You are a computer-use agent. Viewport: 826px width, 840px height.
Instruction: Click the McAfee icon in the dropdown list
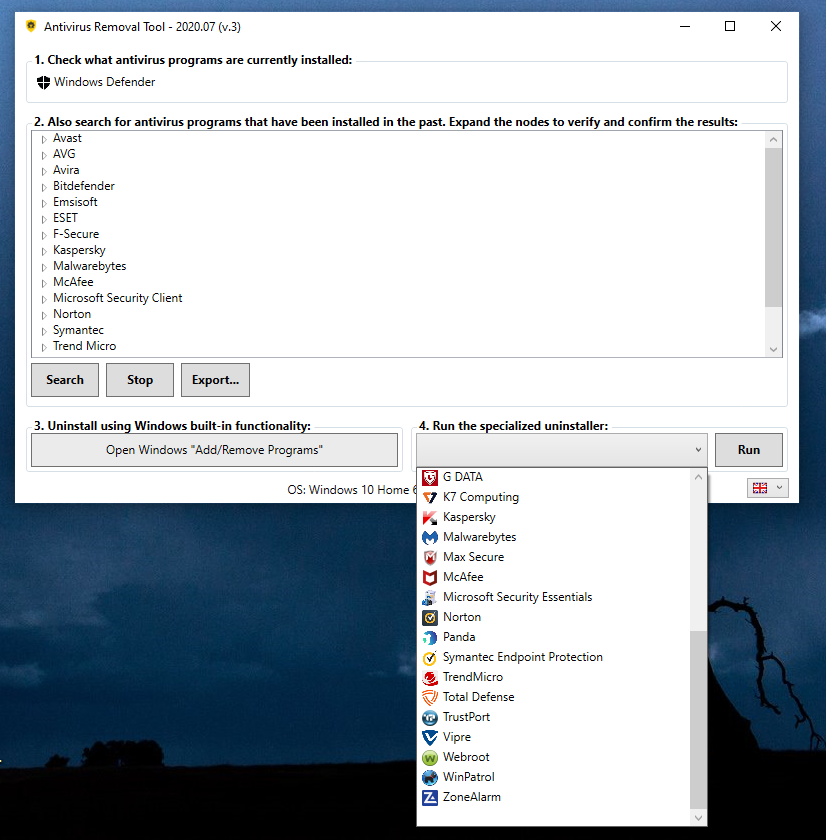430,577
